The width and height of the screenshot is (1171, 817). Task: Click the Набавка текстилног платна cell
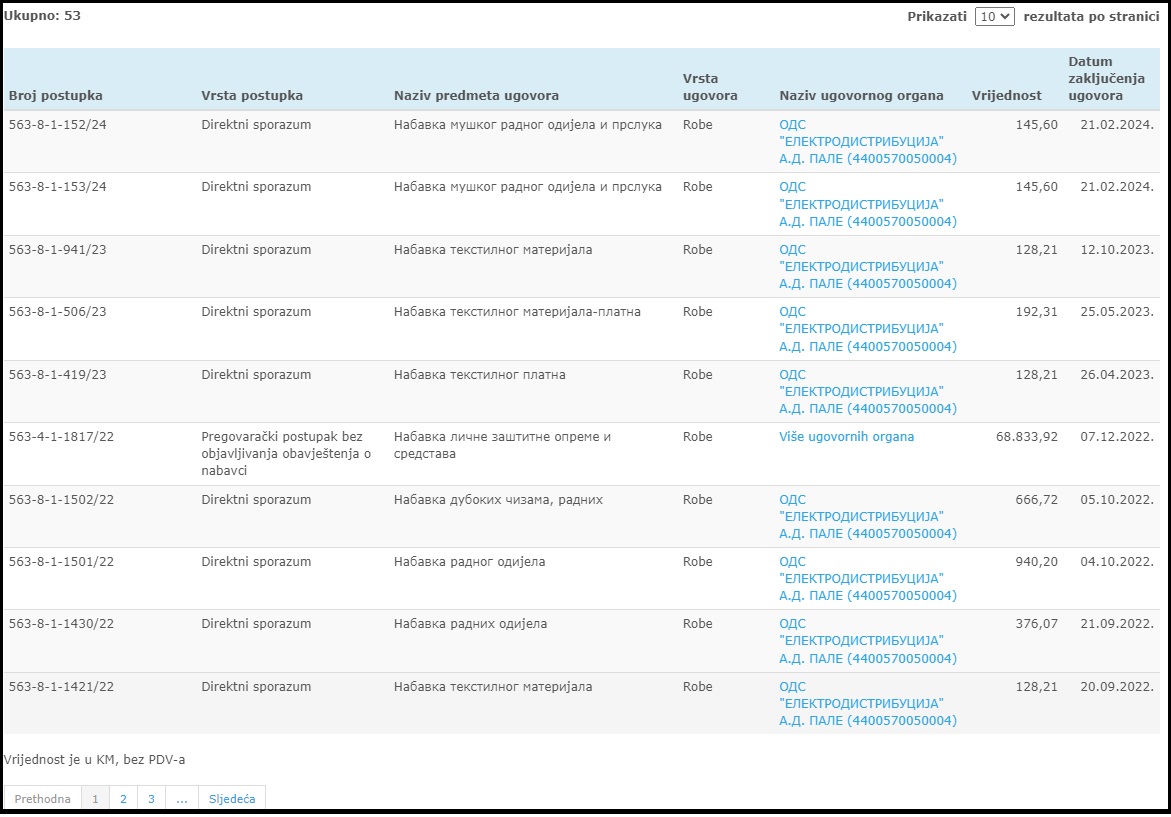(479, 374)
